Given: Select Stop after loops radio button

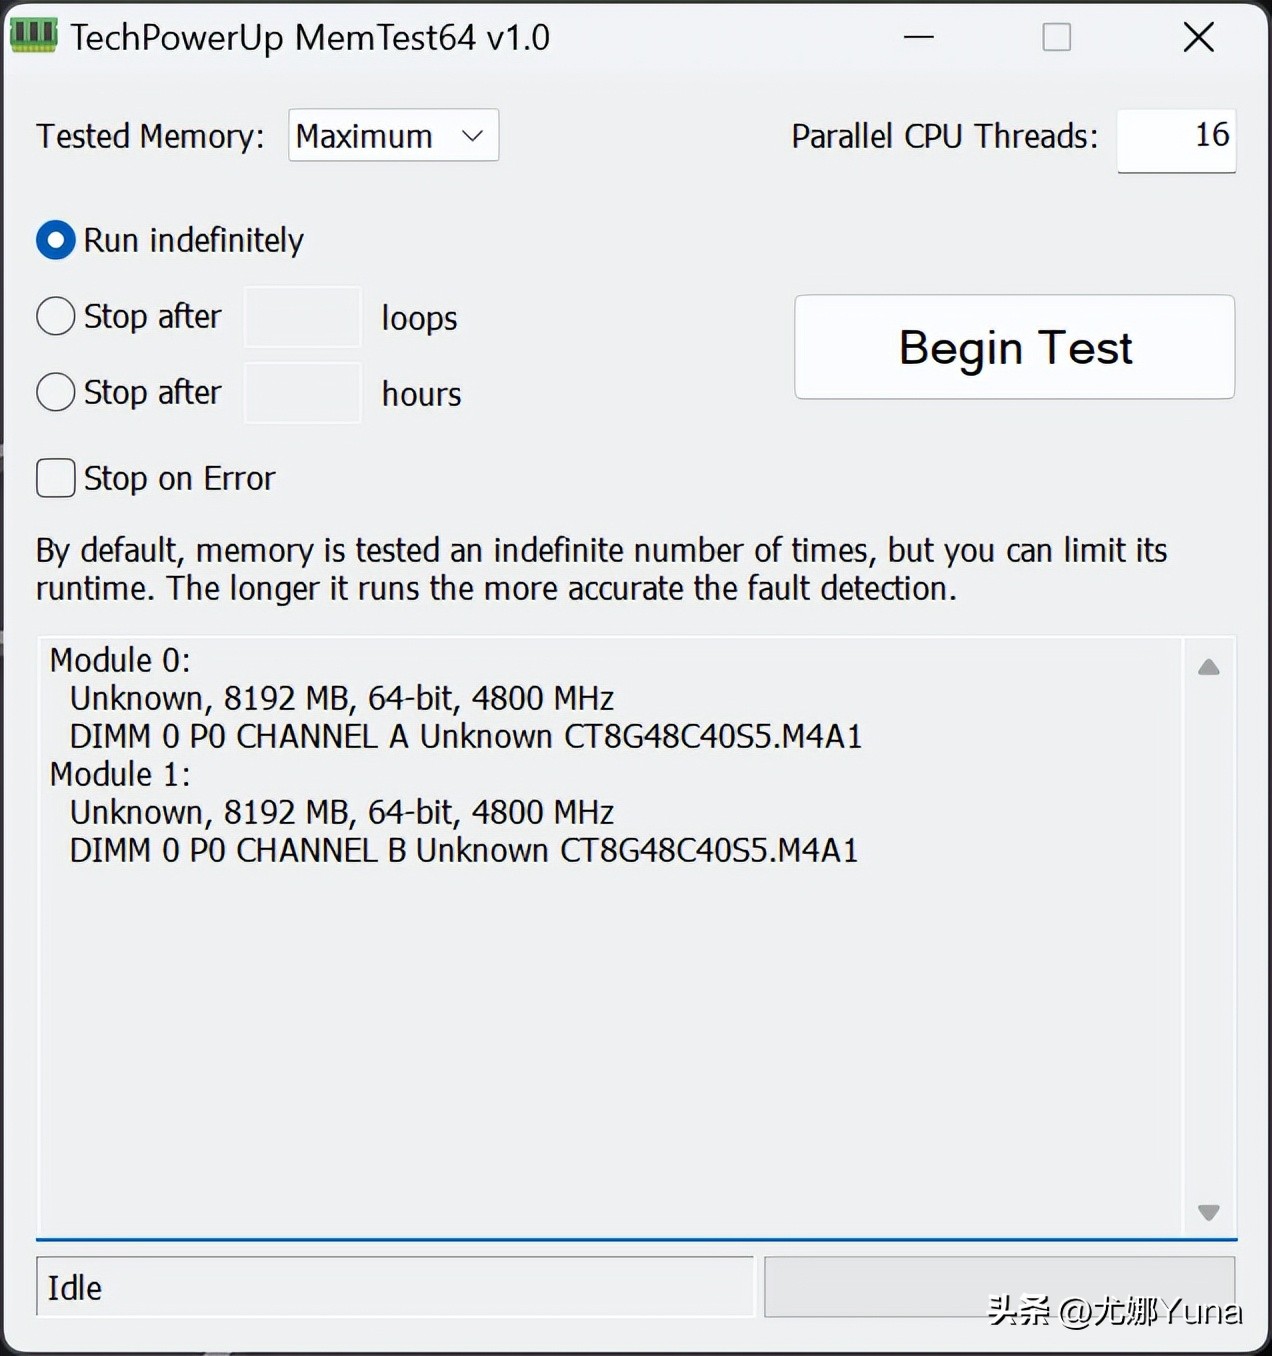Looking at the screenshot, I should coord(56,316).
